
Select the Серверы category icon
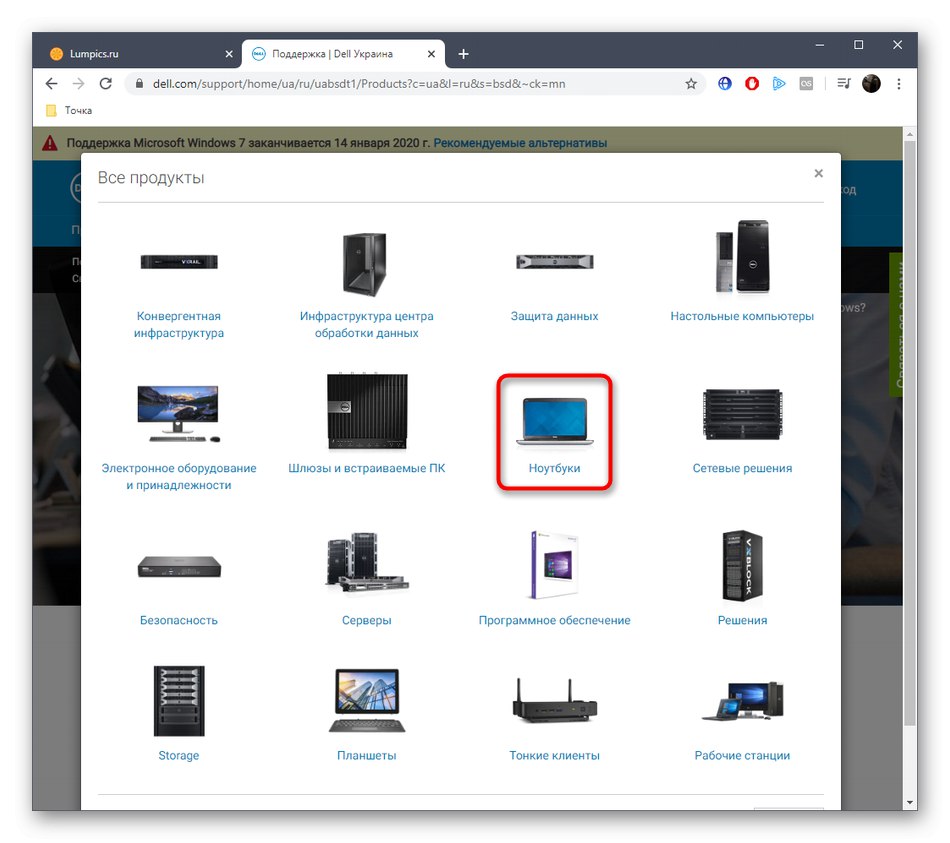pyautogui.click(x=366, y=565)
